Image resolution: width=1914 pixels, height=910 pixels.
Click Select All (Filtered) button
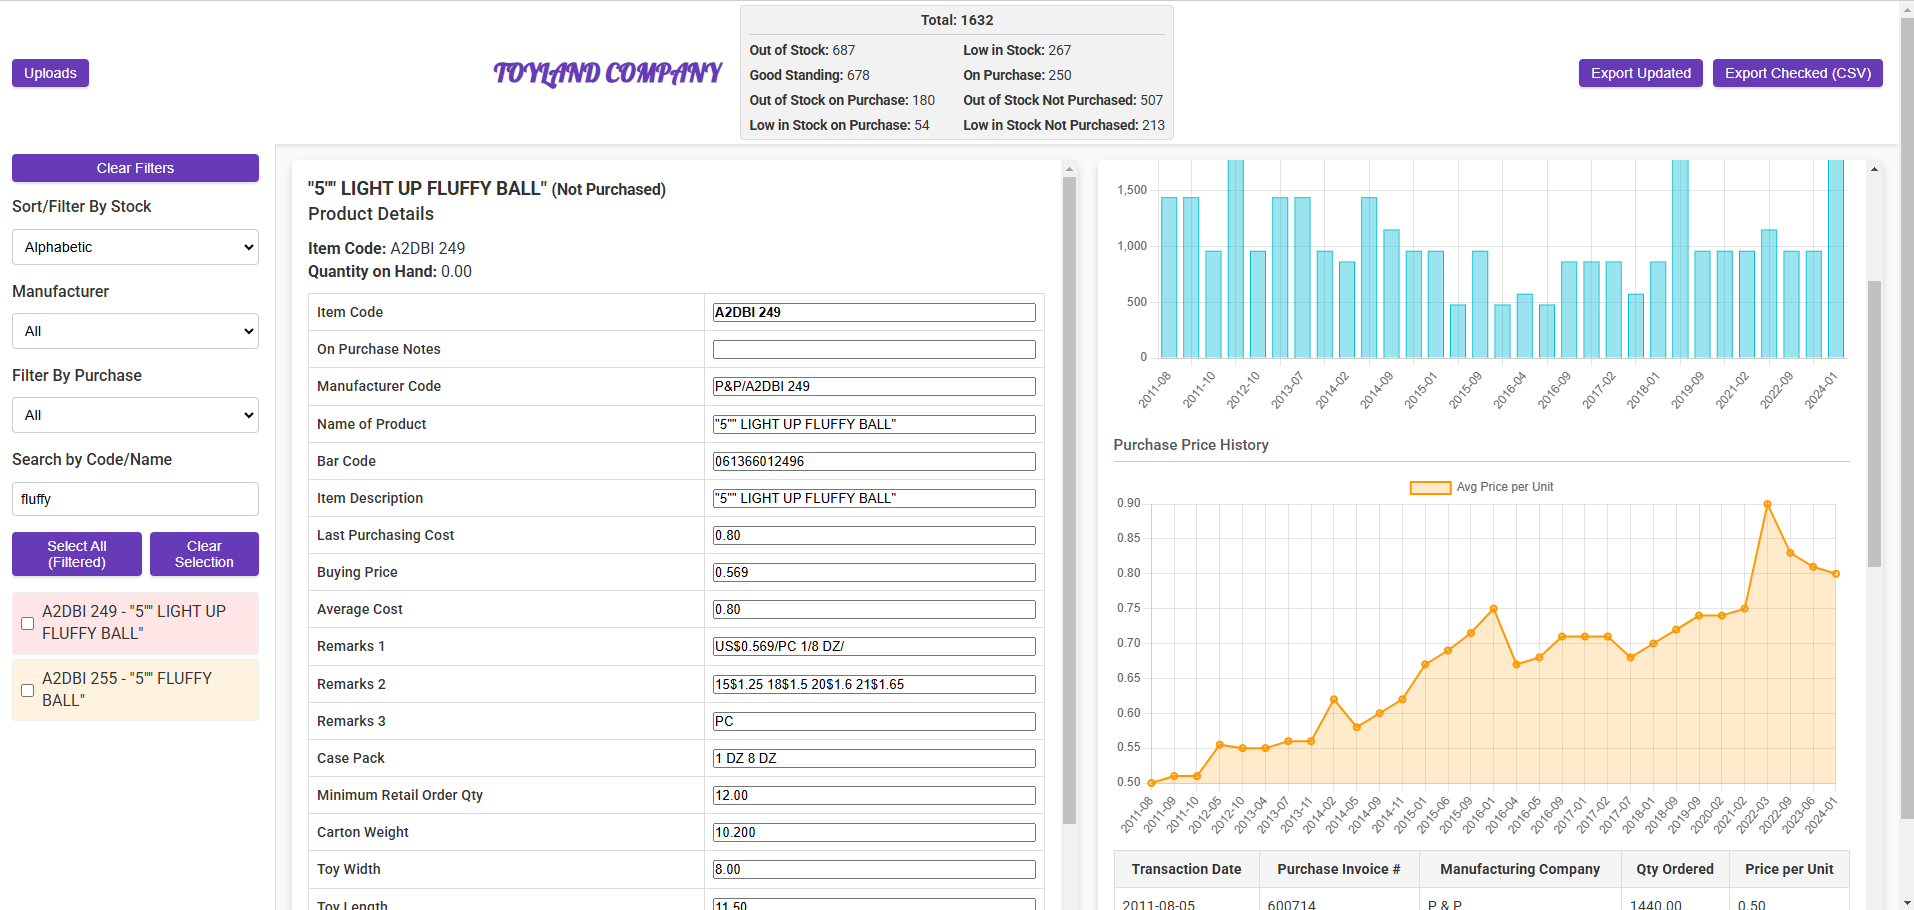tap(77, 554)
